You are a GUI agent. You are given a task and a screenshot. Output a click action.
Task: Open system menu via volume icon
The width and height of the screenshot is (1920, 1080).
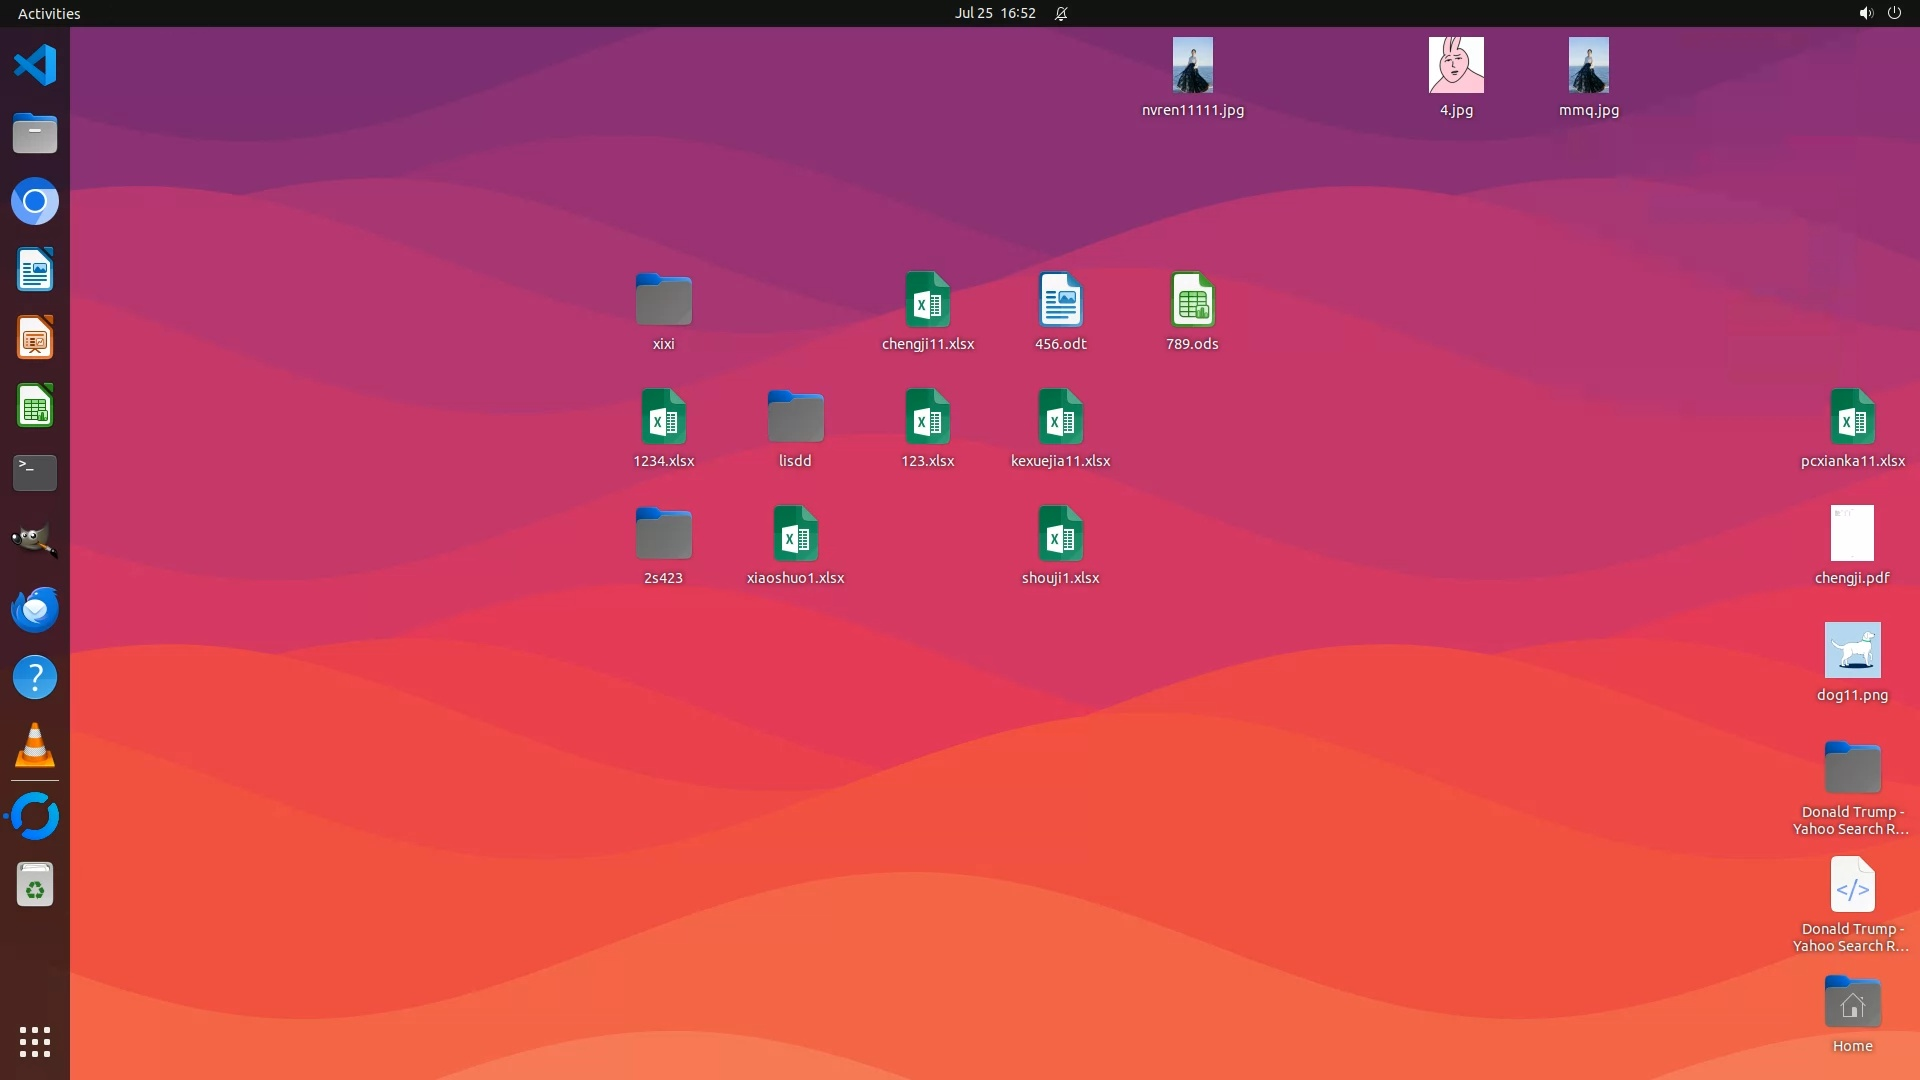coord(1865,13)
